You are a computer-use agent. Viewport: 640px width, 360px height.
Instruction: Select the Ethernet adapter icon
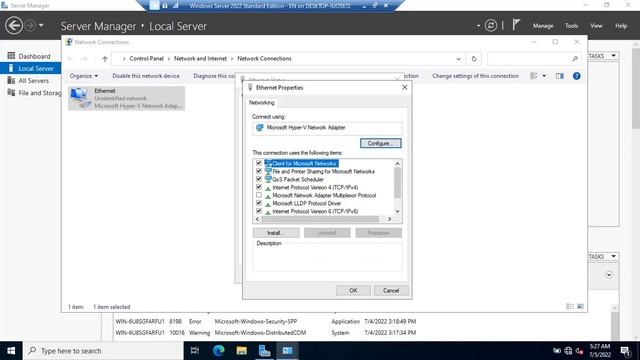pos(80,98)
